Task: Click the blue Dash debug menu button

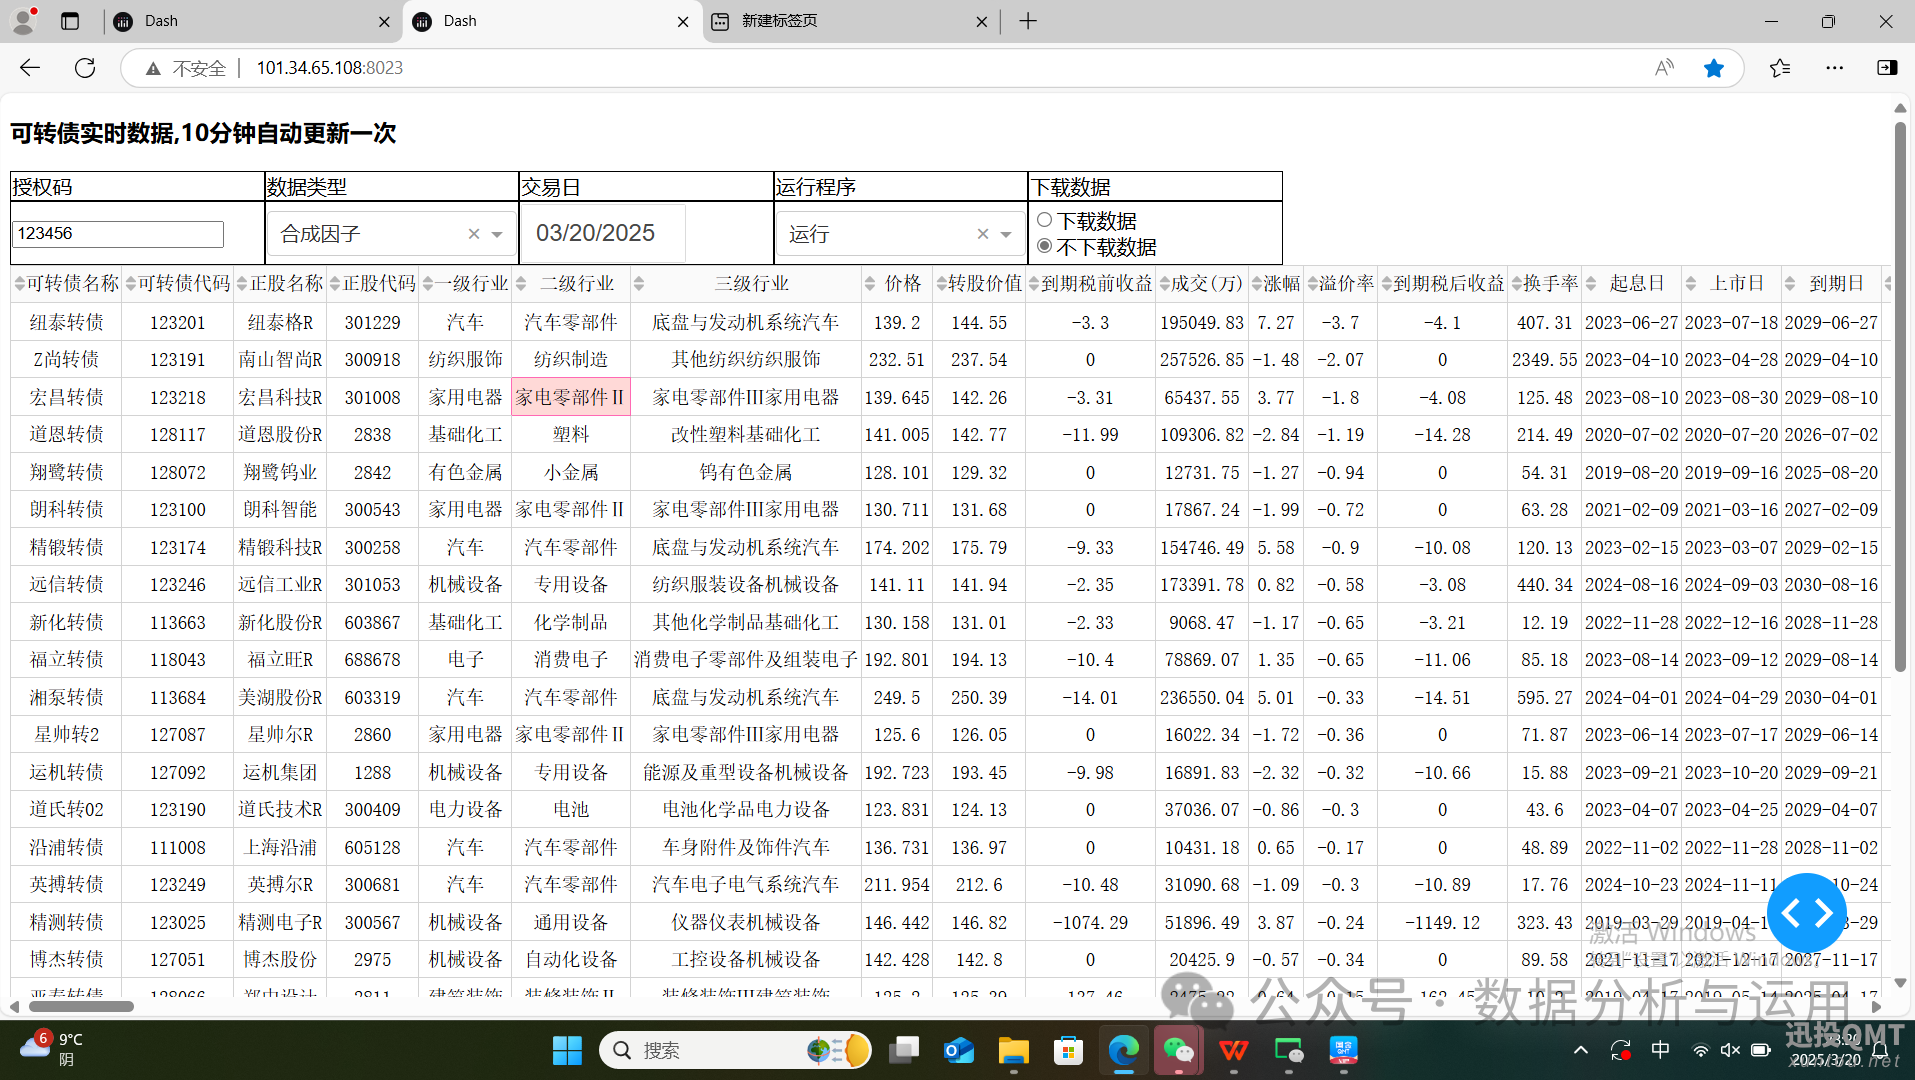Action: (1807, 912)
